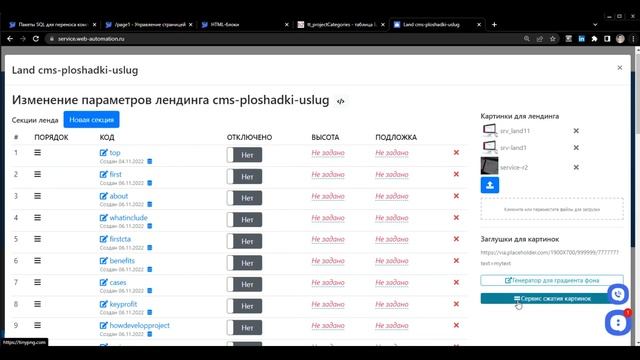The width and height of the screenshot is (640, 360).
Task: Toggle the disabled switch for section benefits
Action: (244, 263)
